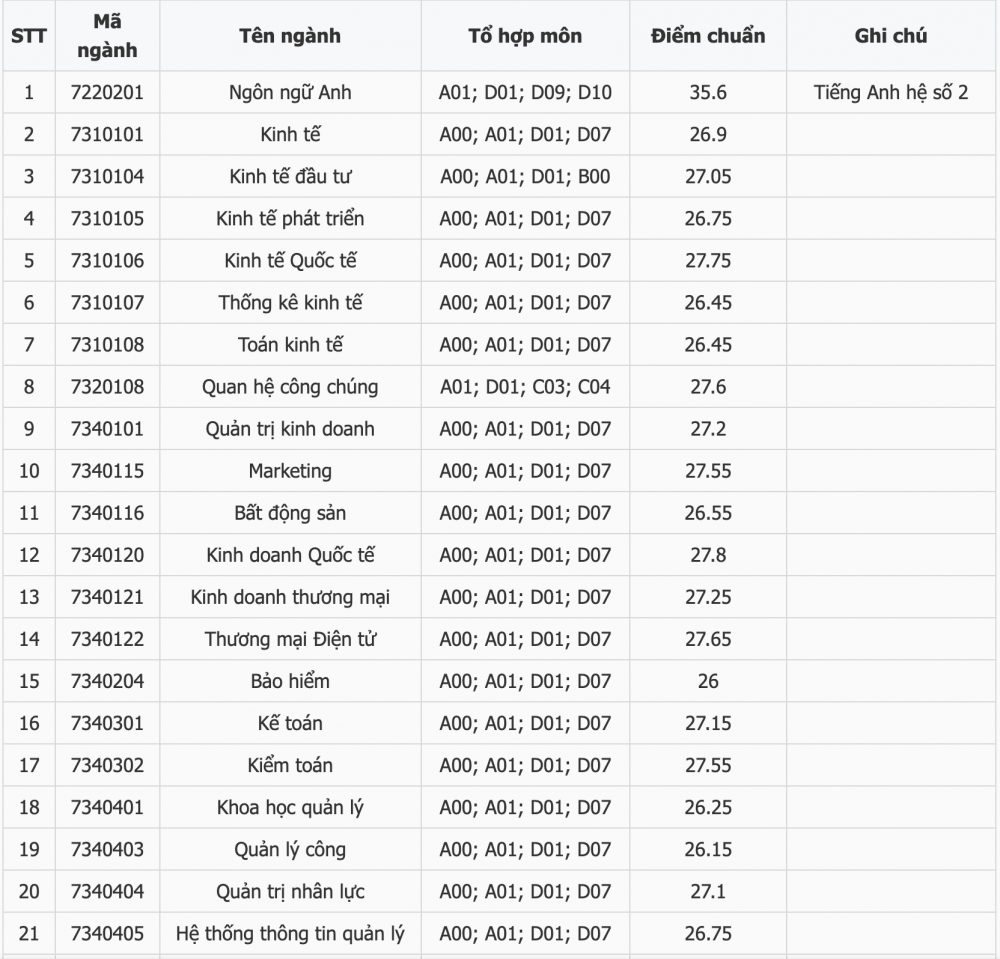
Task: Click the "Tiếng Anh hệ số 2" note
Action: pyautogui.click(x=891, y=92)
